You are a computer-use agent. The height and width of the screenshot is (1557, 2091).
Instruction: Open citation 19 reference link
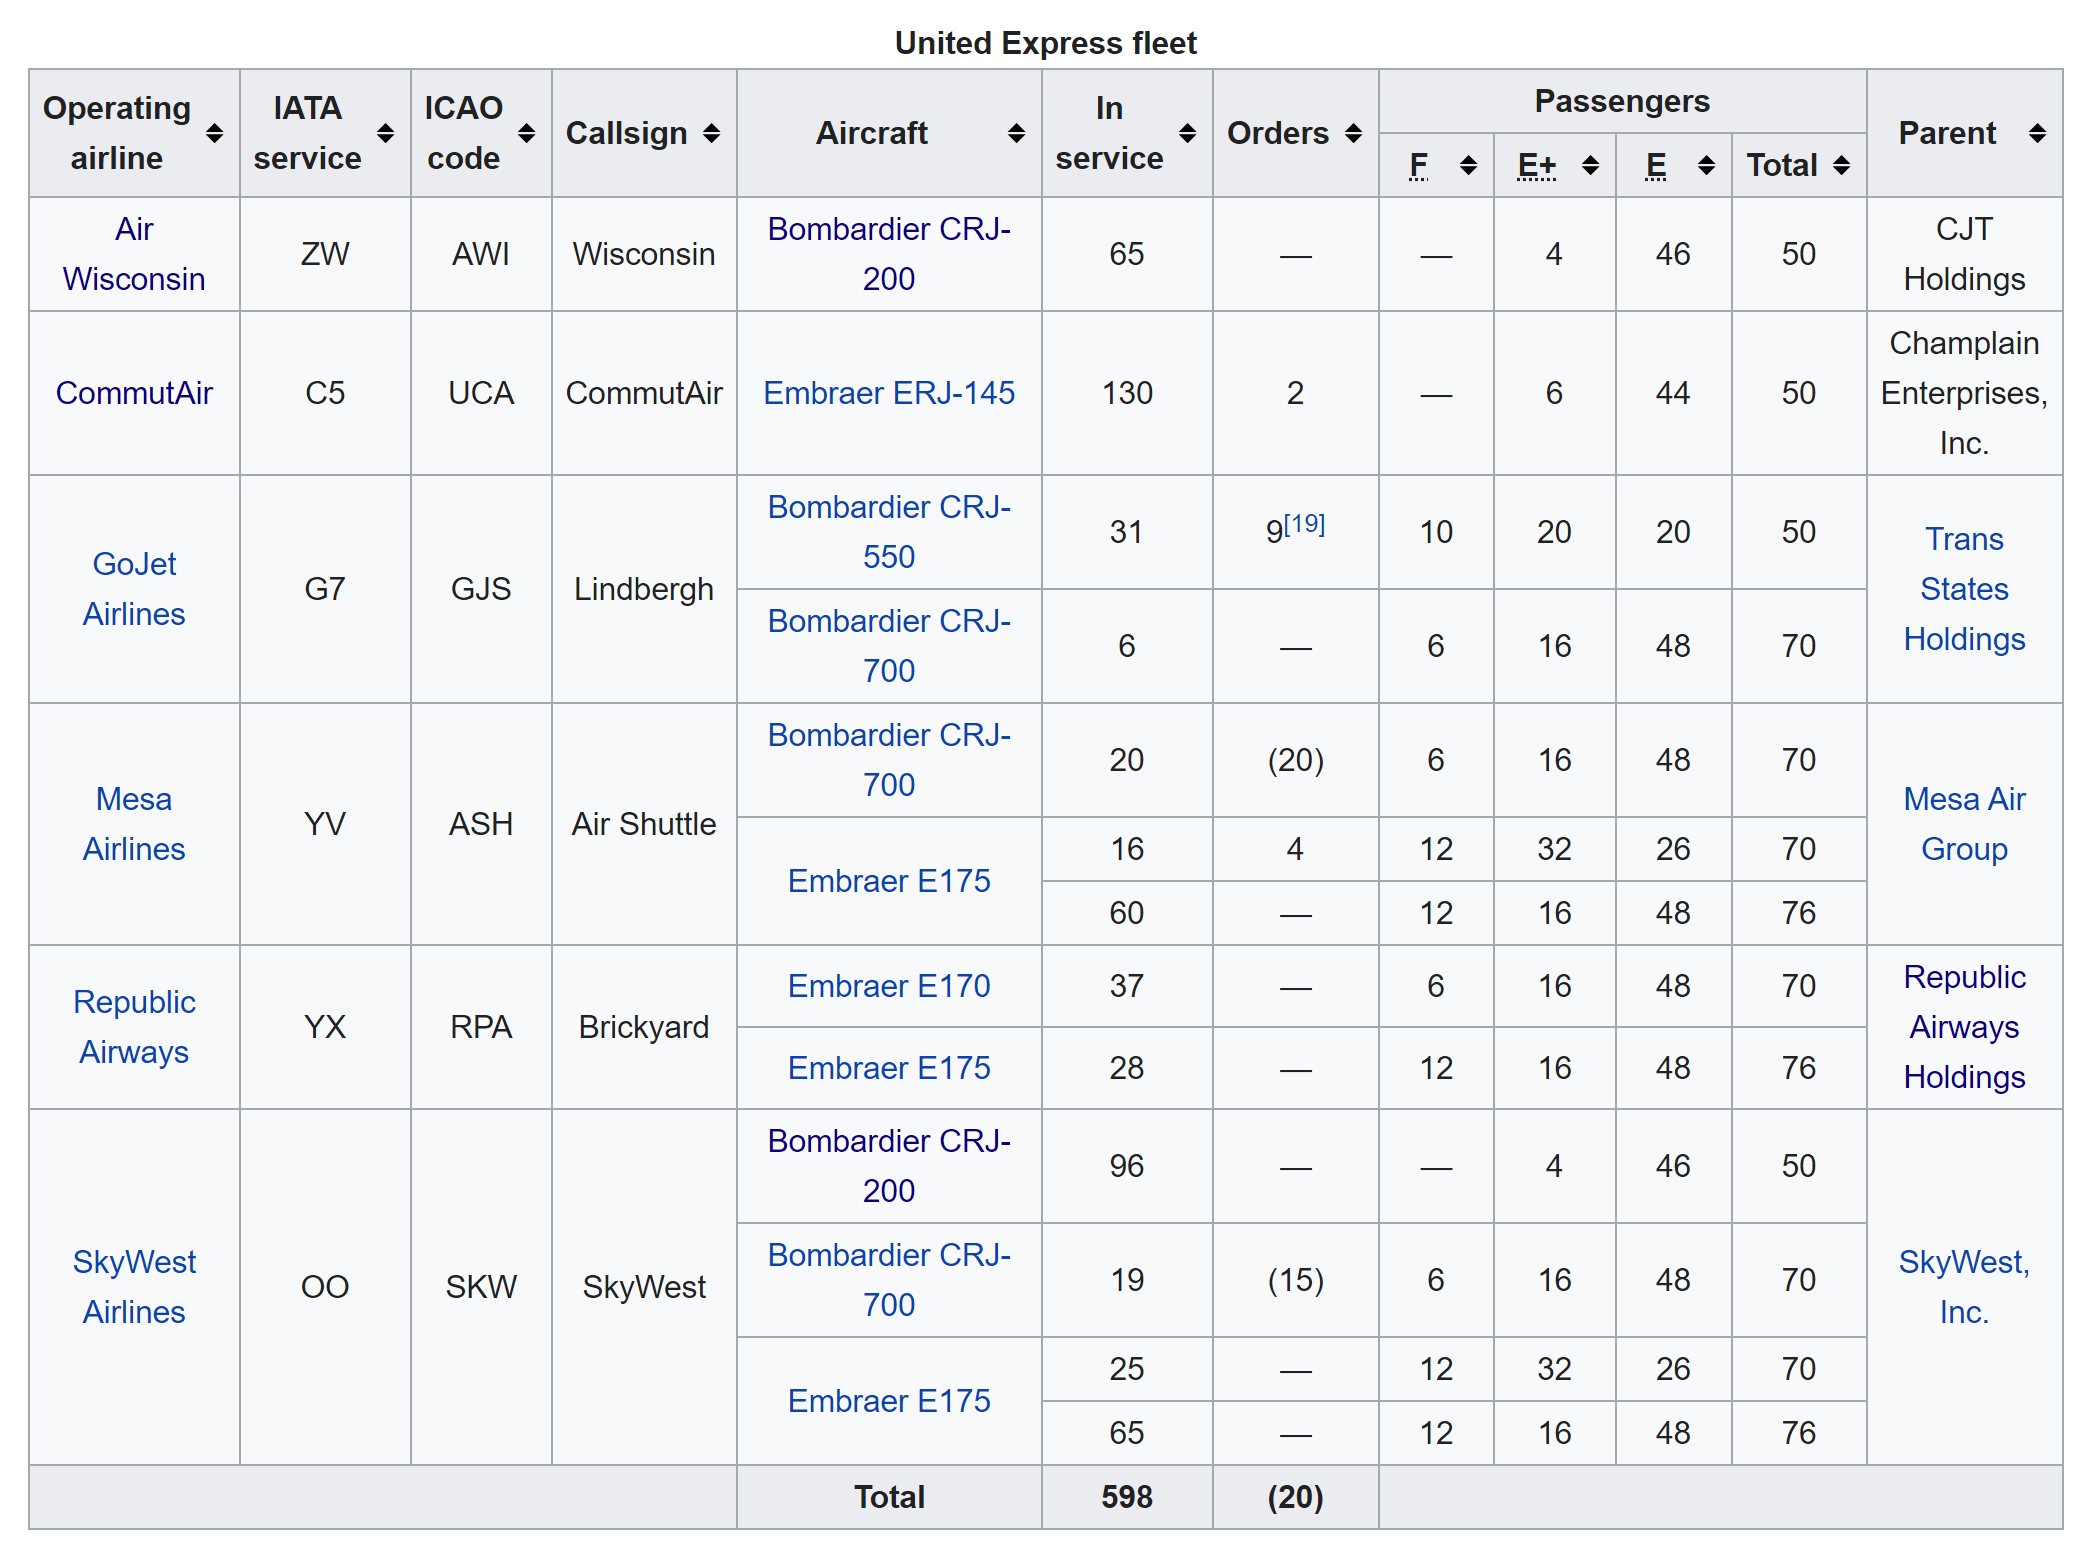click(x=1305, y=524)
